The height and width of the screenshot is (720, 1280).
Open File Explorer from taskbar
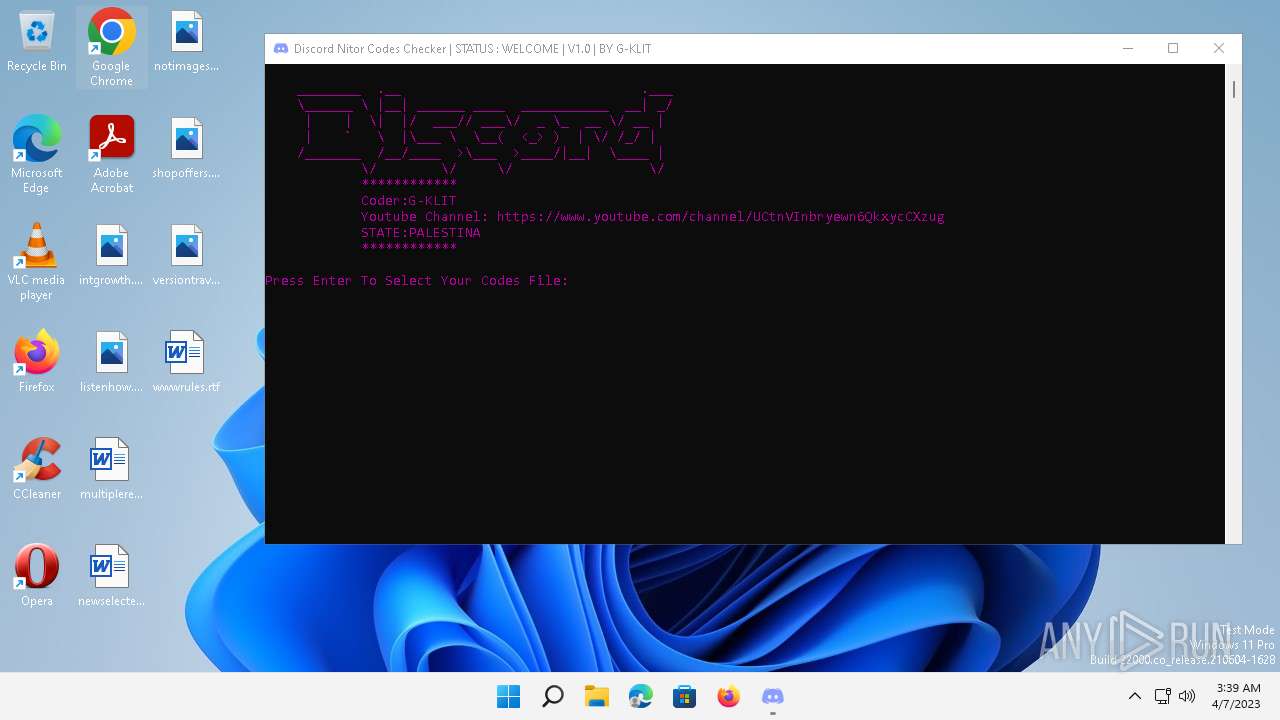coord(597,696)
